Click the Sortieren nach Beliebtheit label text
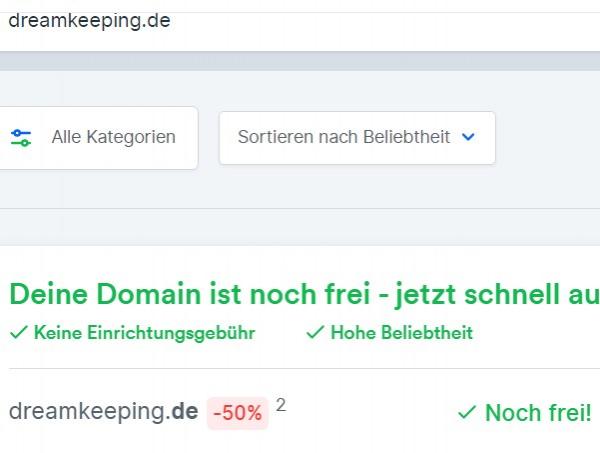The height and width of the screenshot is (453, 600). click(x=344, y=137)
